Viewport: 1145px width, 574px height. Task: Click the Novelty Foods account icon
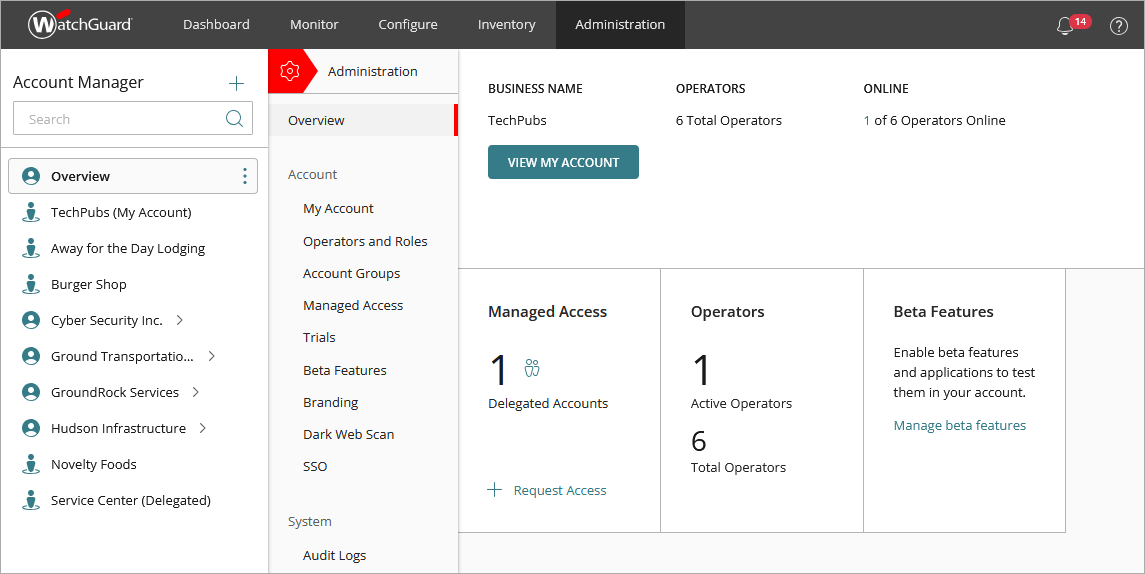coord(31,464)
